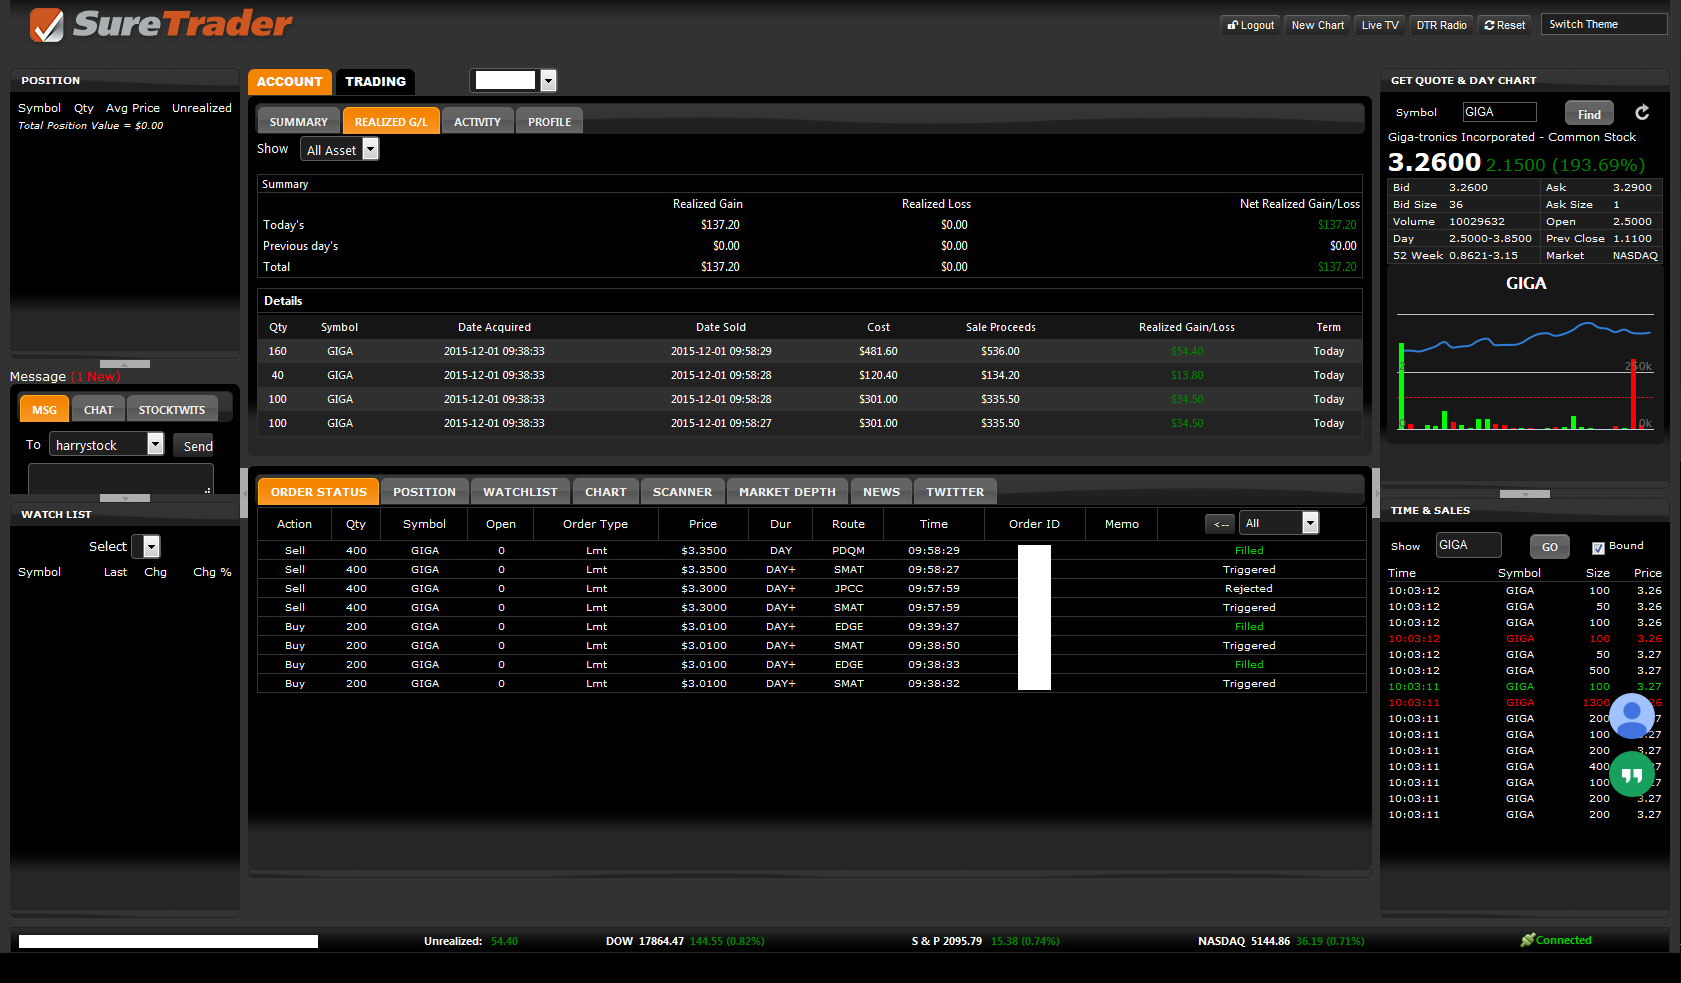The width and height of the screenshot is (1681, 983).
Task: Click Find to get the quote
Action: tap(1589, 114)
